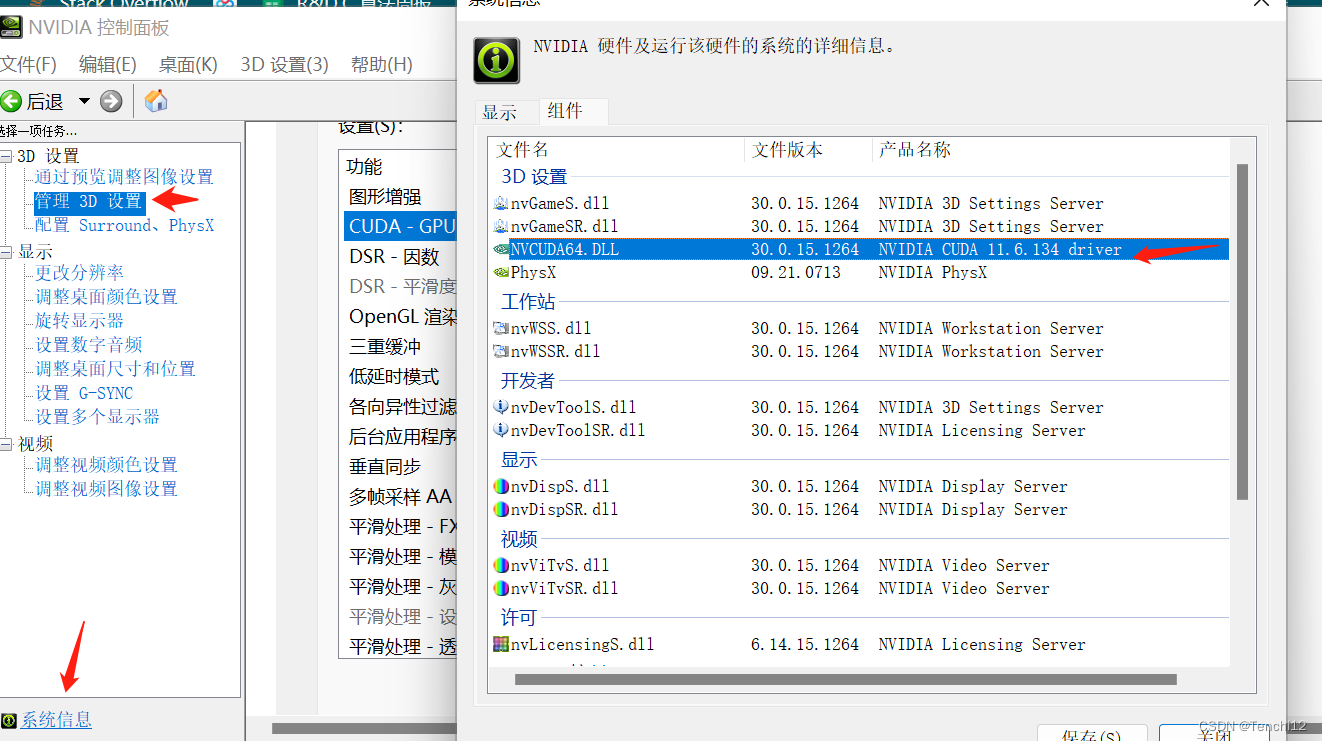Select 调整桌面颜色设置 in the tree
This screenshot has width=1322, height=741.
[107, 297]
